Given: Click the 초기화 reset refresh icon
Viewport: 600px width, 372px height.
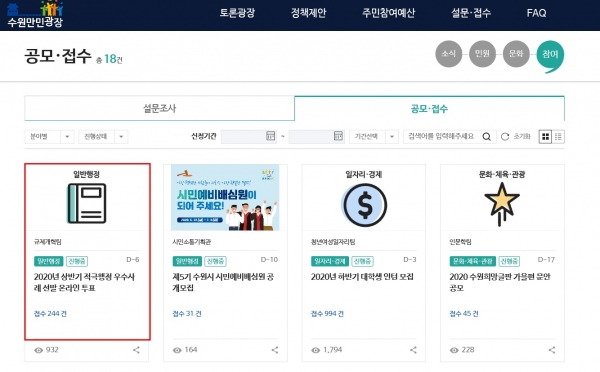Looking at the screenshot, I should 505,137.
